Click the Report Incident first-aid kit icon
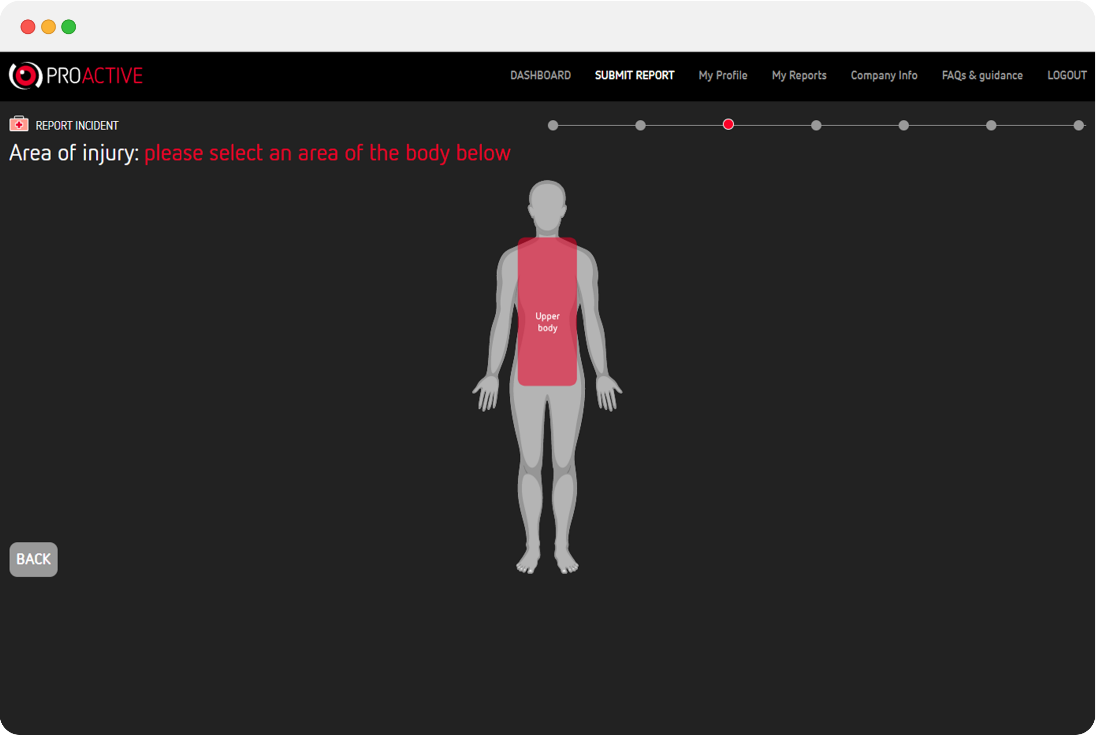Viewport: 1096px width, 735px height. pos(19,124)
